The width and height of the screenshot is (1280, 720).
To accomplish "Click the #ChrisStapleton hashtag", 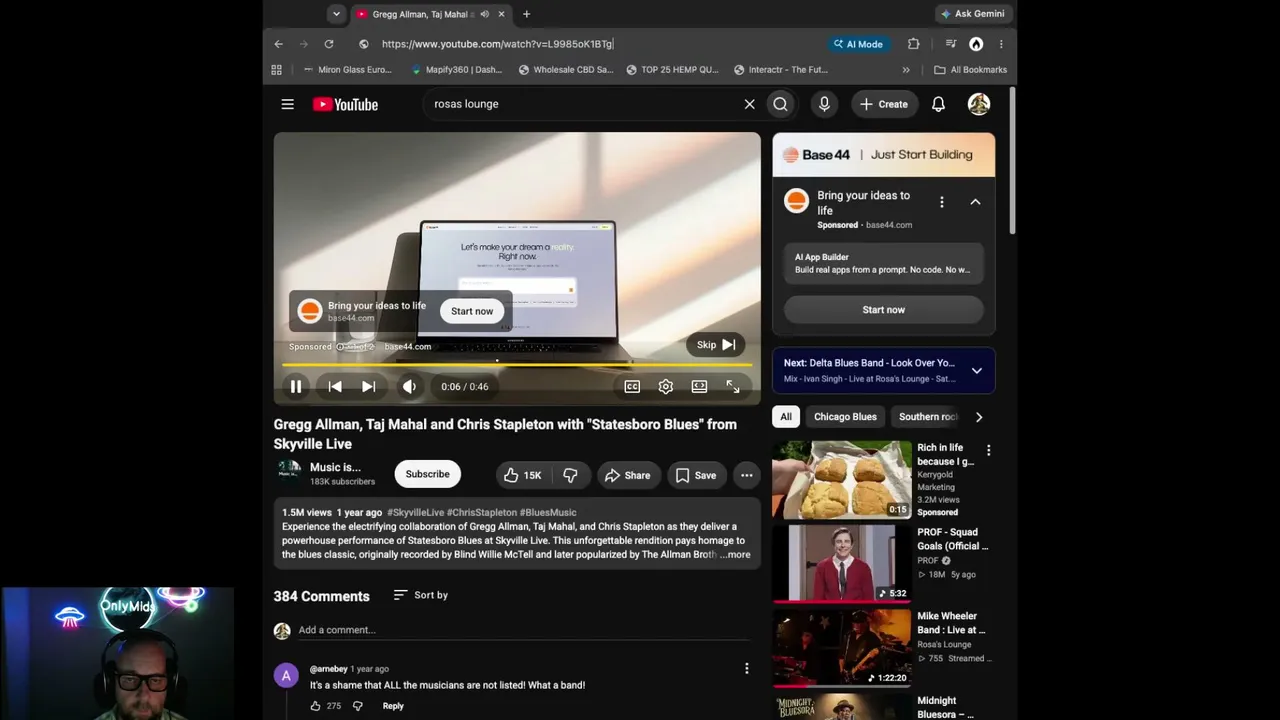I will [482, 513].
